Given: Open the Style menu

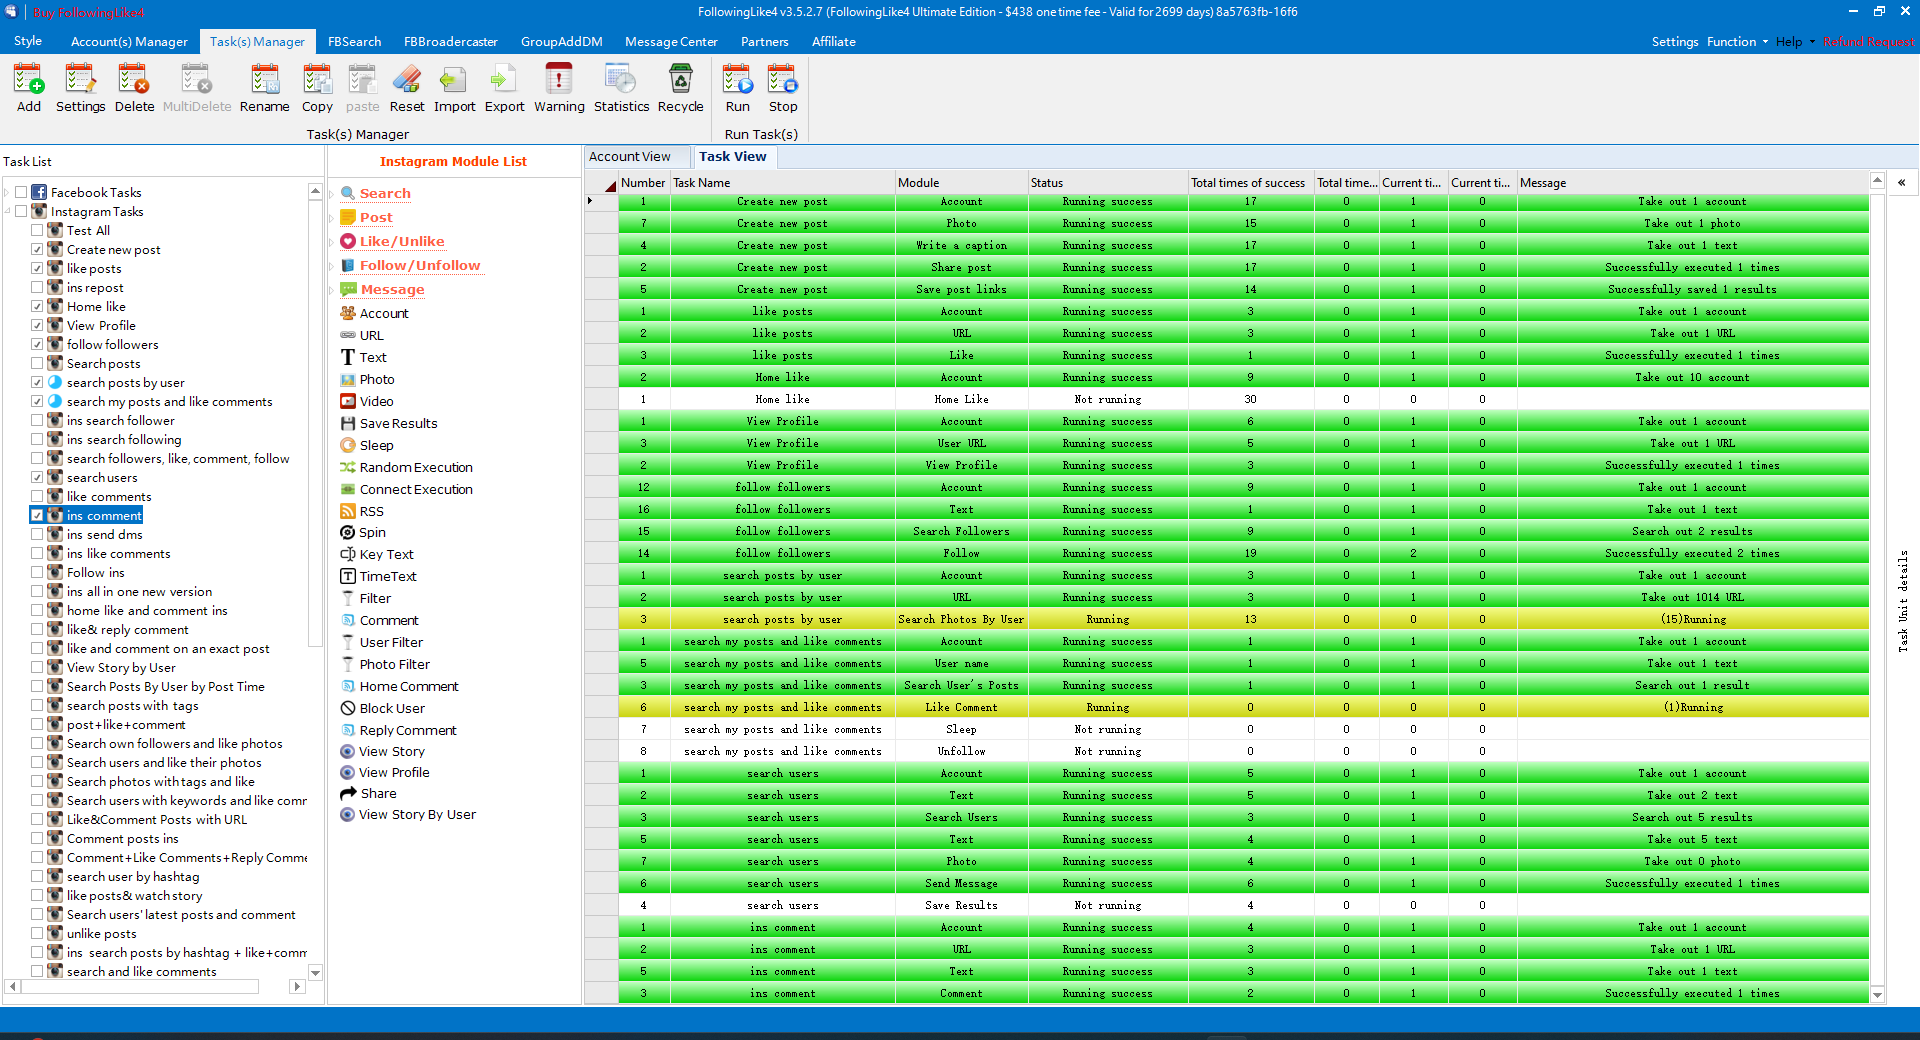Looking at the screenshot, I should (28, 41).
